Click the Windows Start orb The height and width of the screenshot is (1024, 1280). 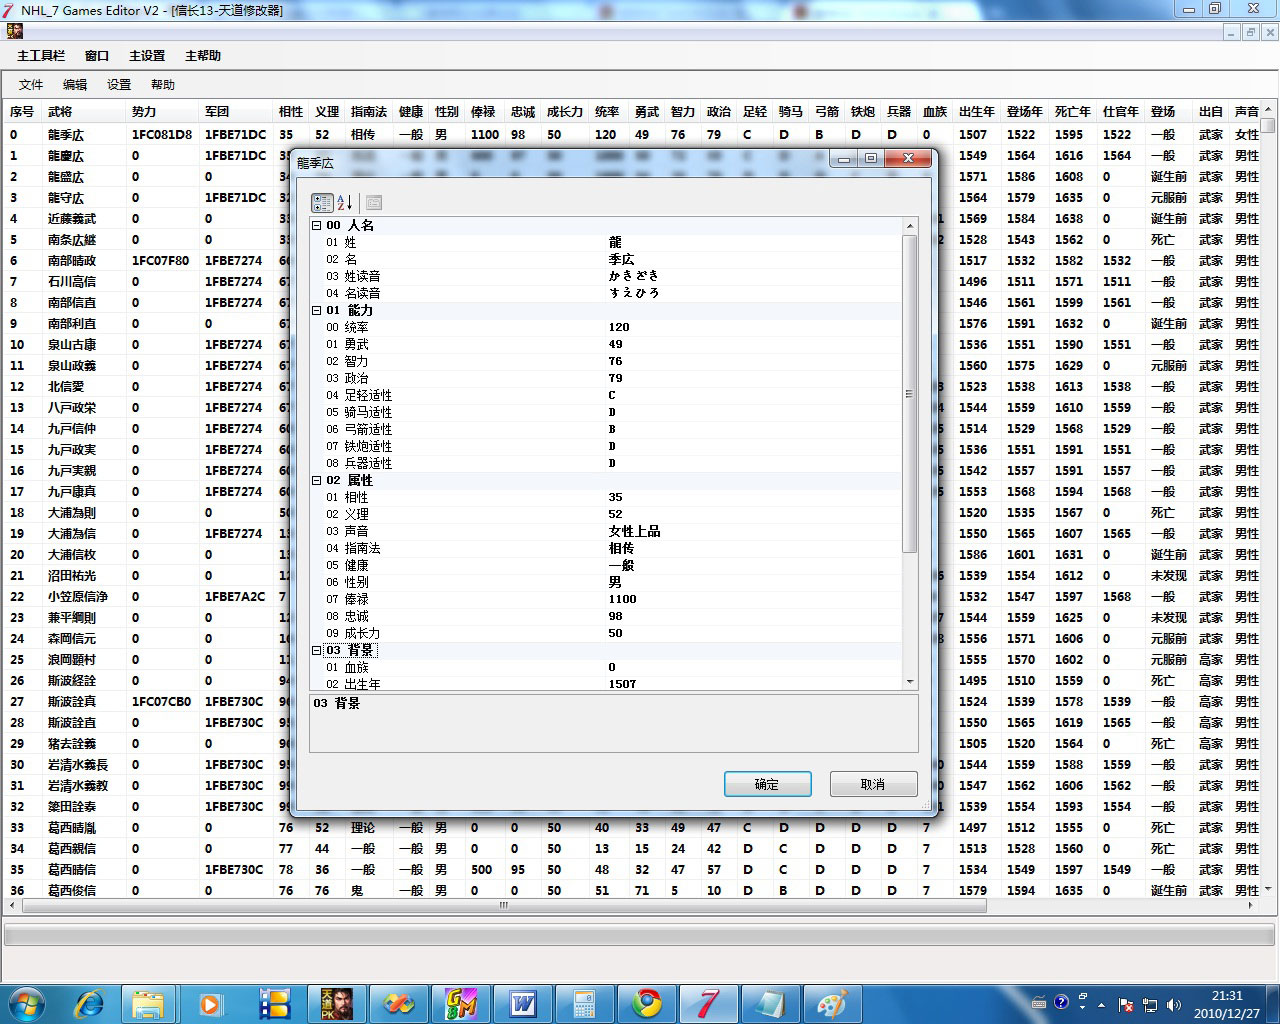point(27,1003)
